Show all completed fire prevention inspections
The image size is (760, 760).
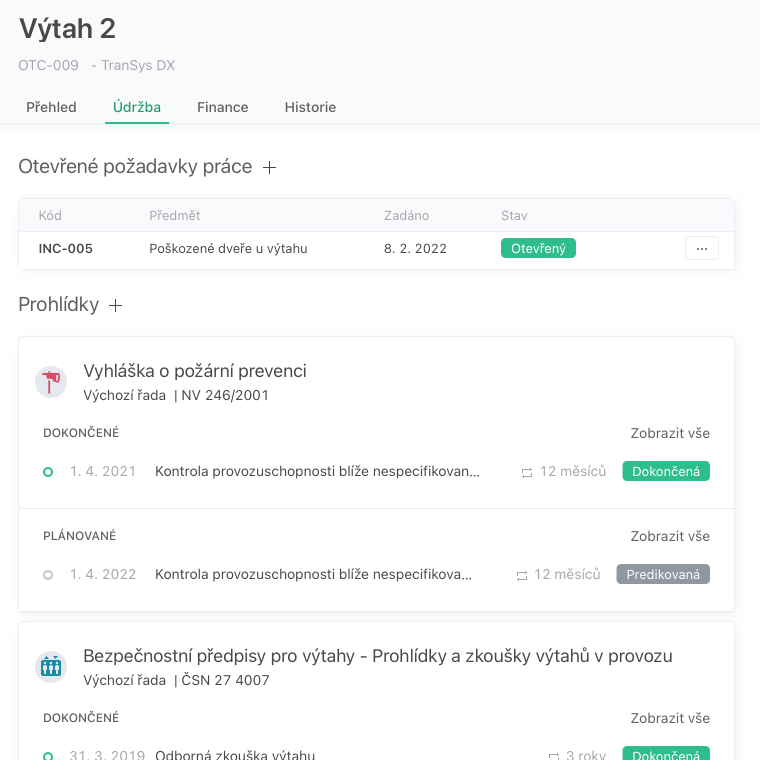[670, 433]
